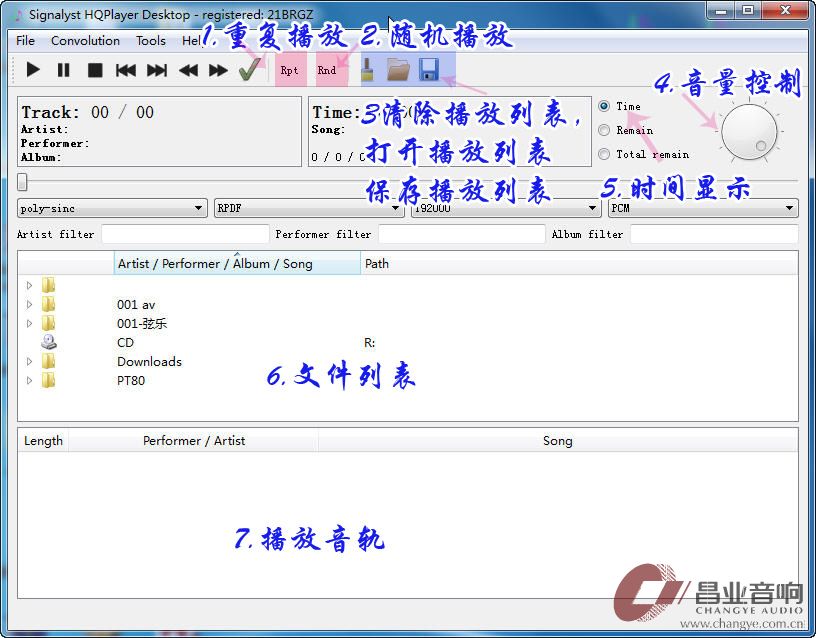Viewport: 816px width, 638px height.
Task: Select the Time radio button
Action: 604,106
